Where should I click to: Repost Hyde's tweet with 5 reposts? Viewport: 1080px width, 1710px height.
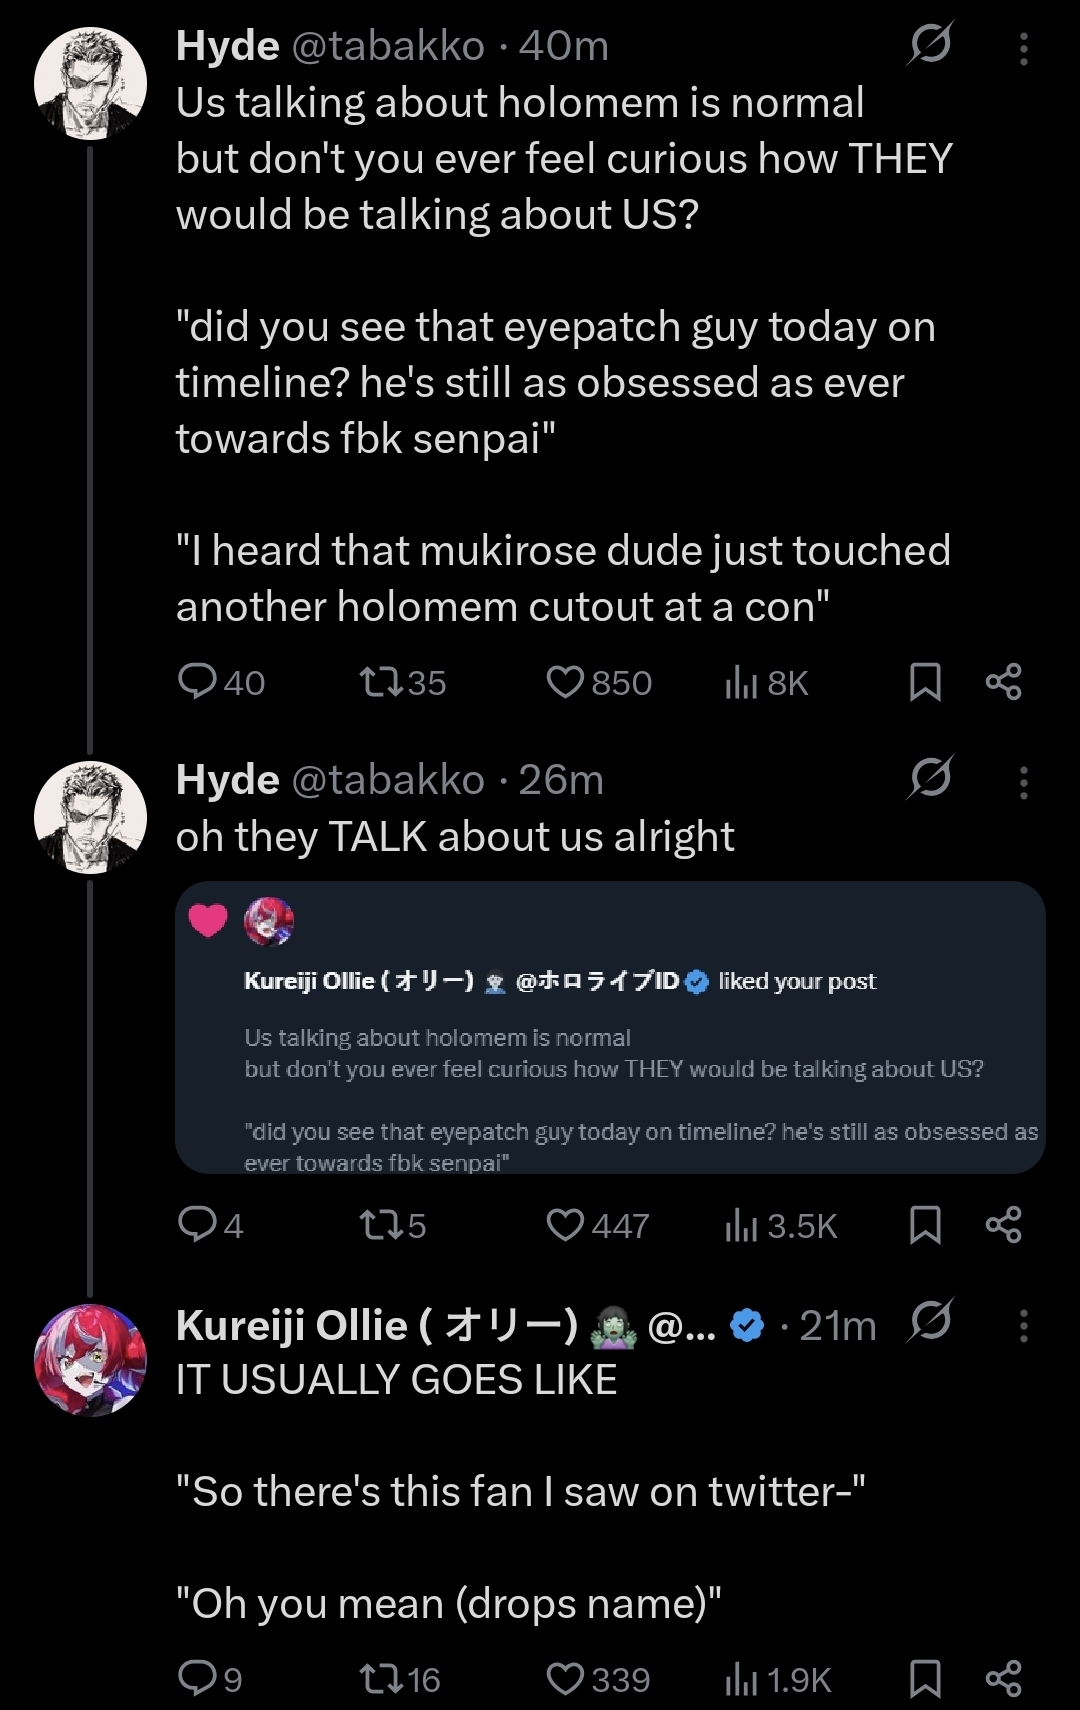click(x=380, y=1225)
